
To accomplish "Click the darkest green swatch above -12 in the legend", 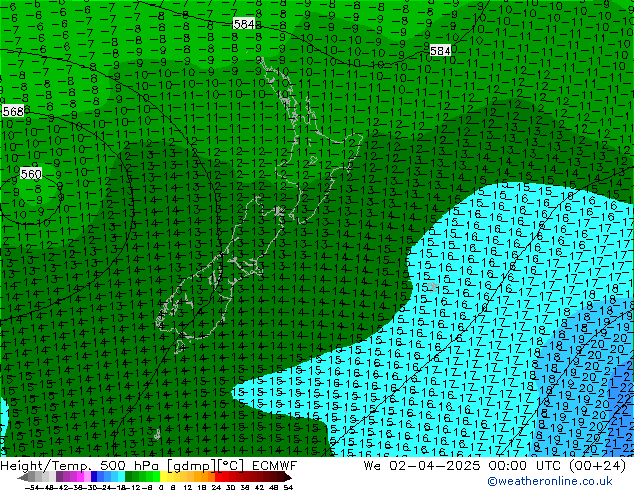I will tap(129, 477).
